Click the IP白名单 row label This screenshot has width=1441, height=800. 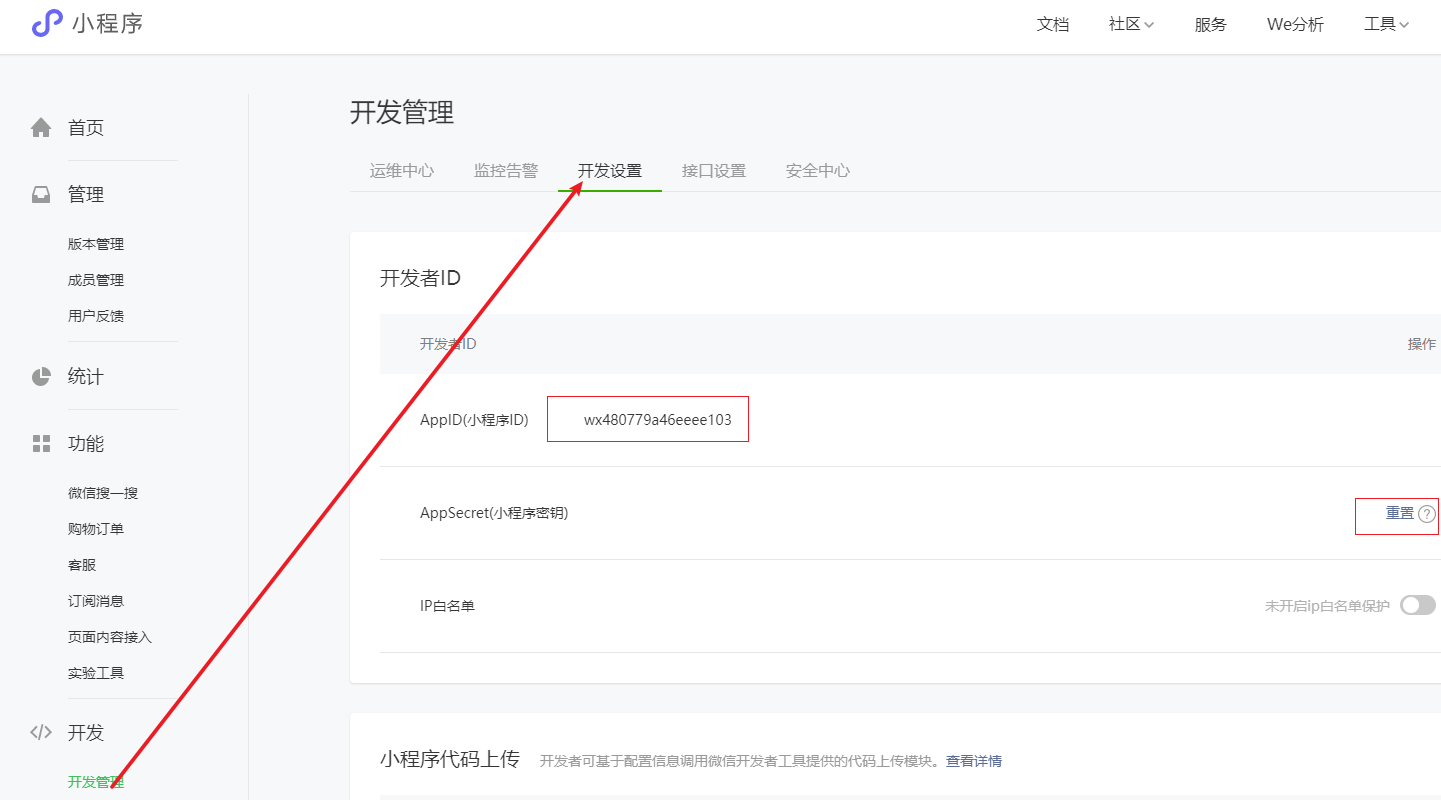[x=447, y=606]
